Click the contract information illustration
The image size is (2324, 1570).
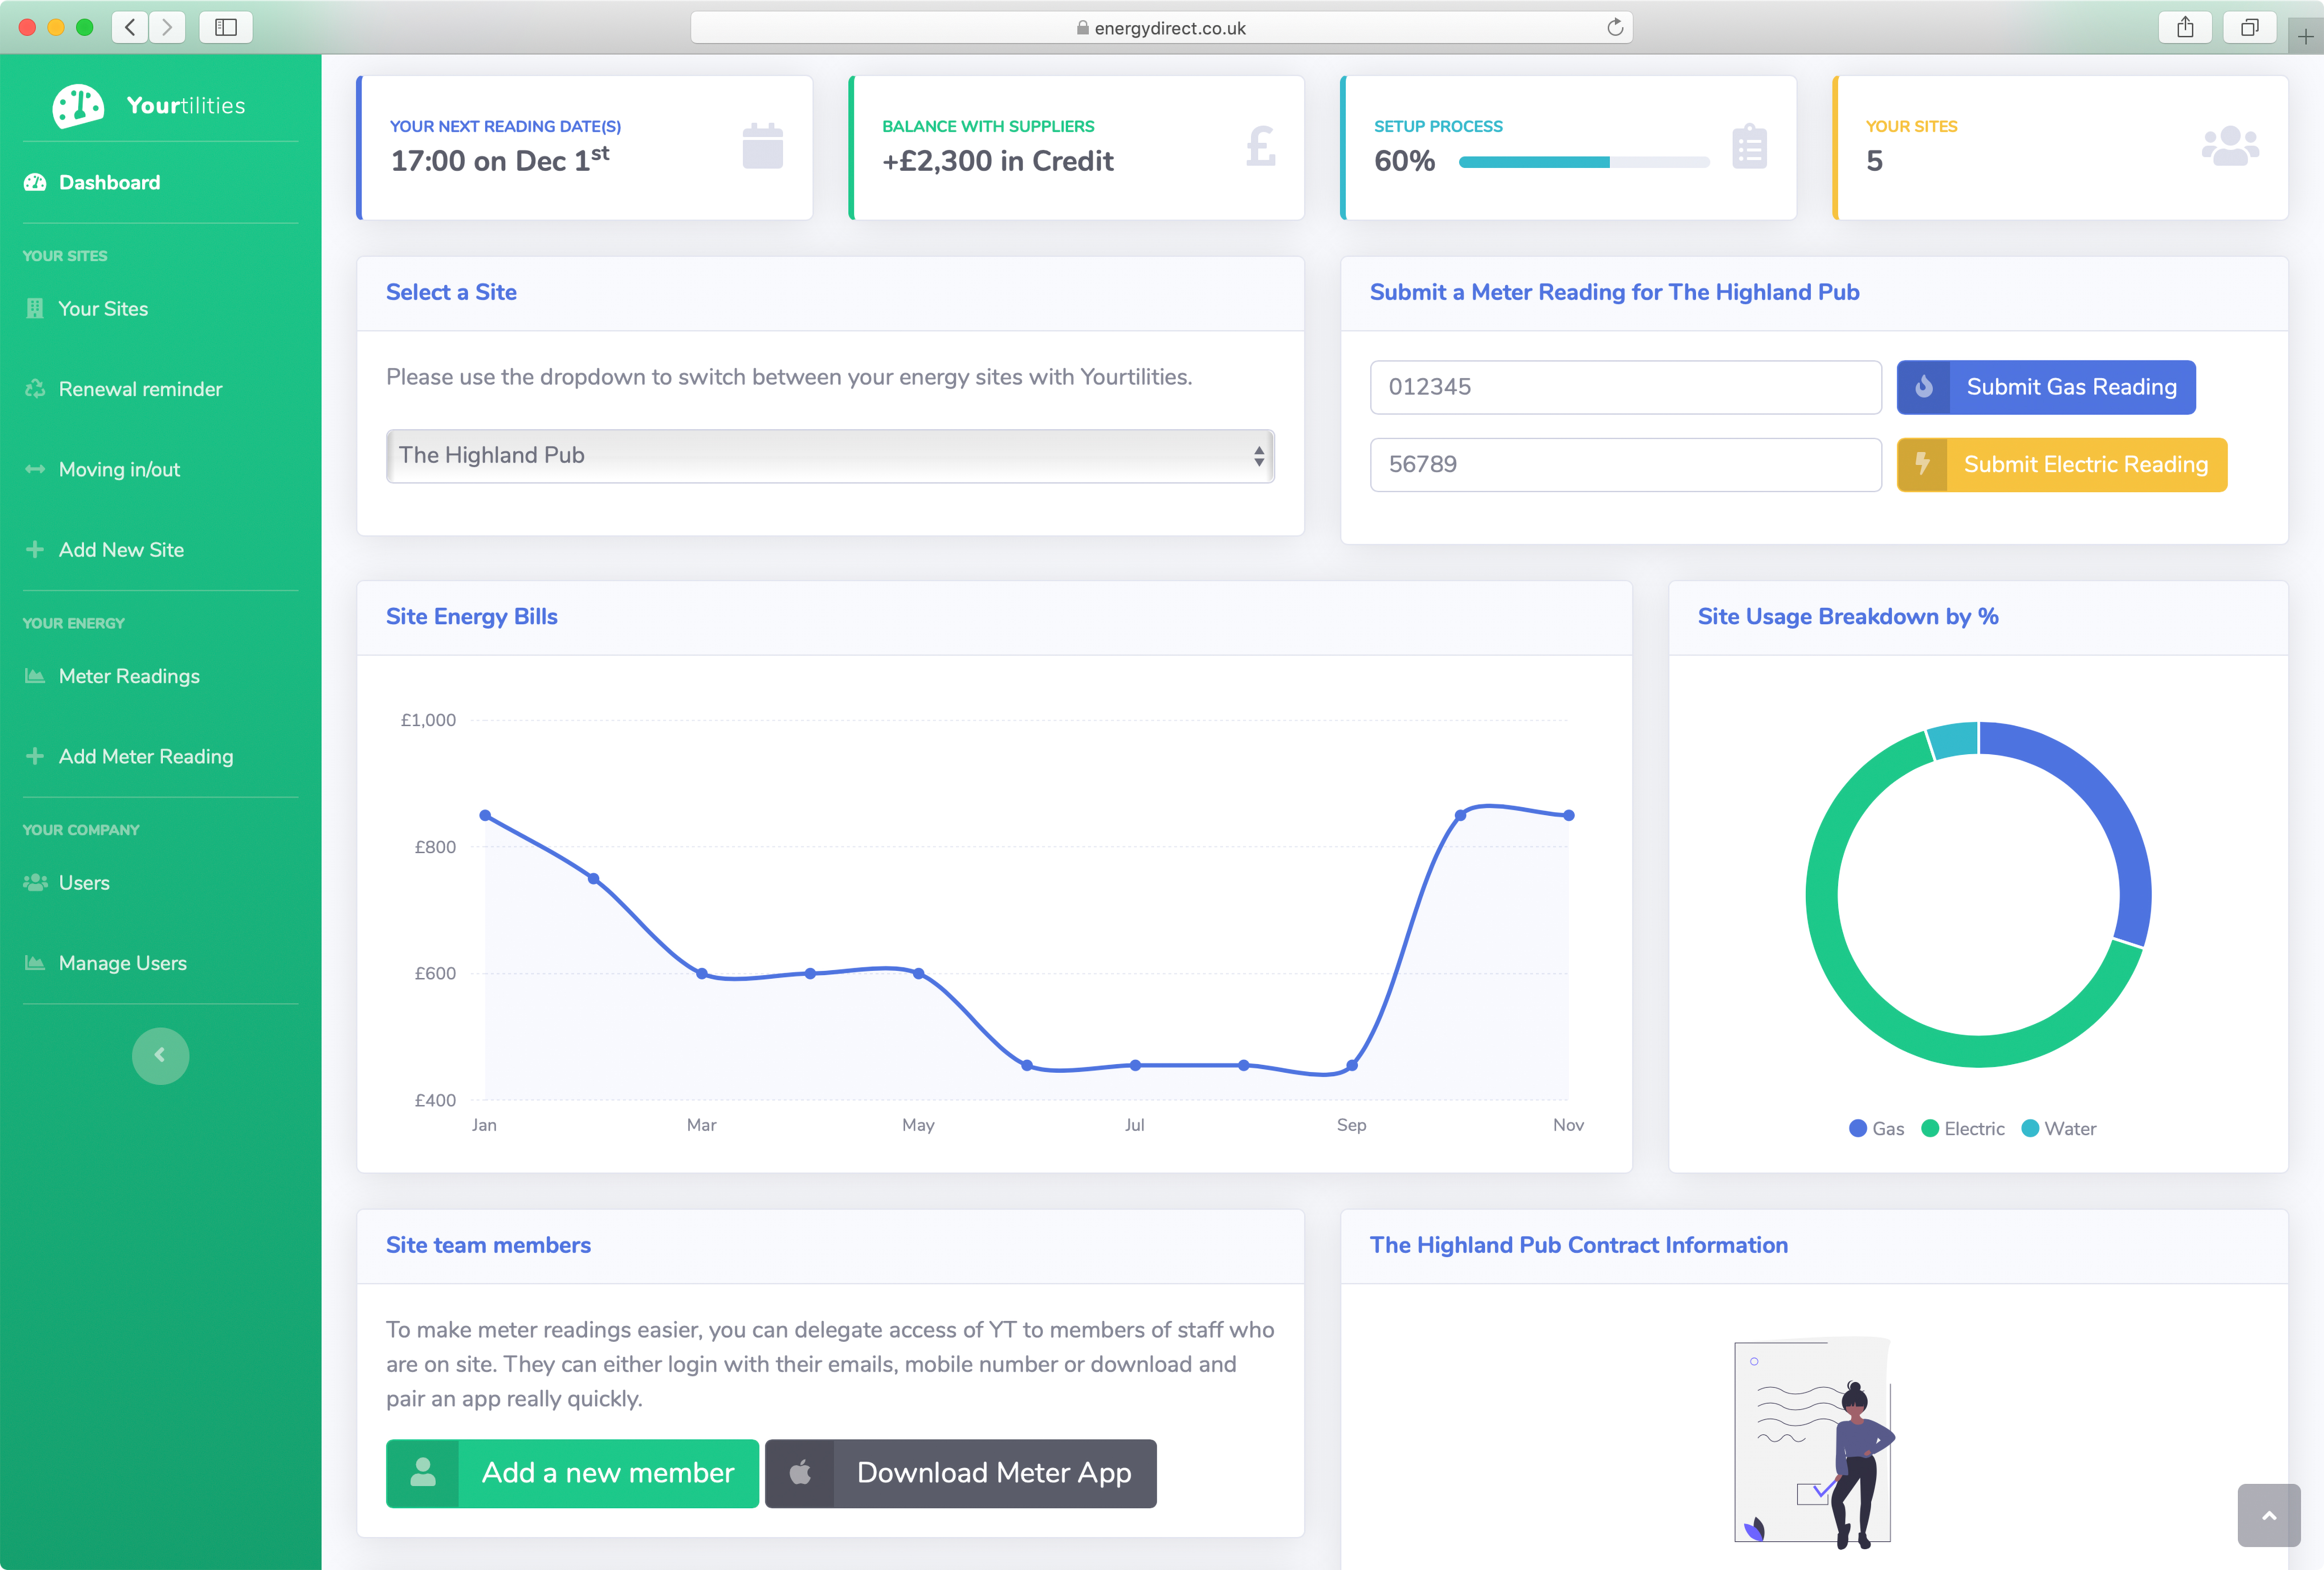coord(1814,1442)
